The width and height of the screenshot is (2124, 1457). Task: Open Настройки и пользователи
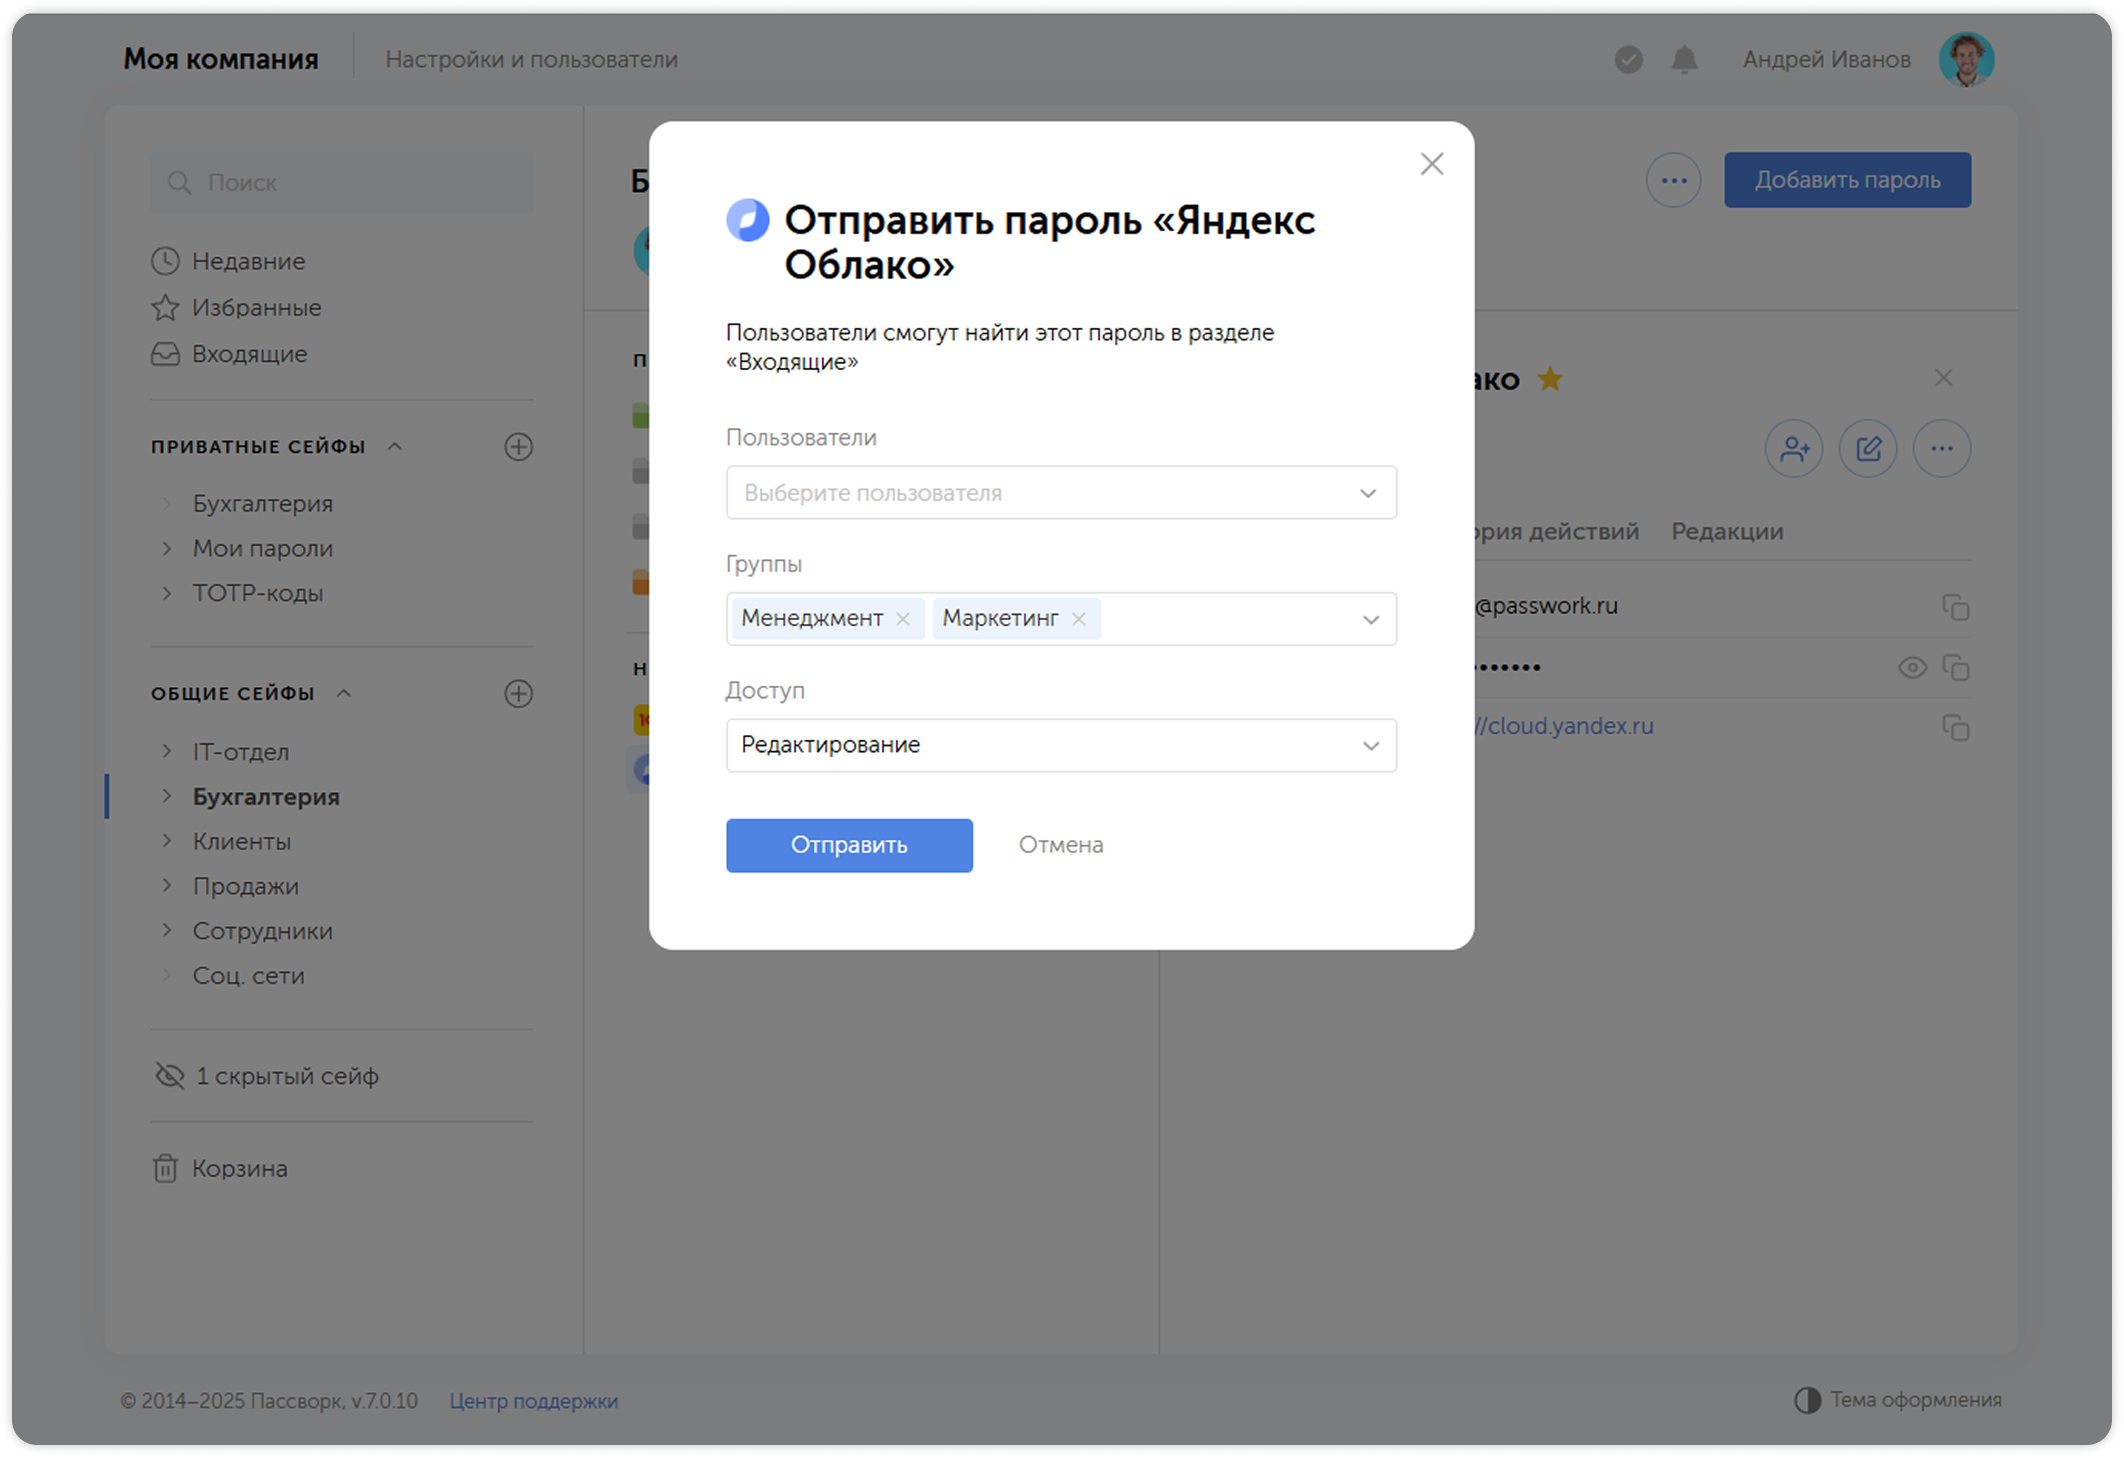click(x=531, y=59)
